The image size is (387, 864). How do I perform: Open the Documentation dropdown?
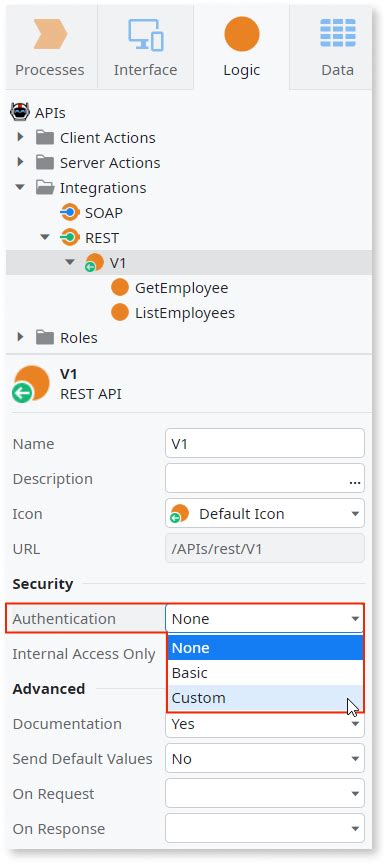click(265, 724)
